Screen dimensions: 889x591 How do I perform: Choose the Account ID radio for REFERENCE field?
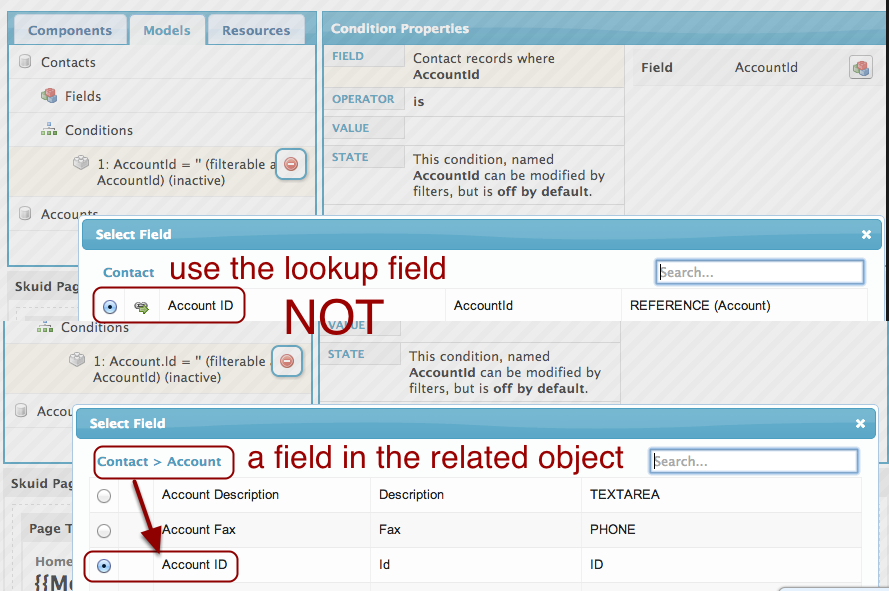(x=109, y=307)
